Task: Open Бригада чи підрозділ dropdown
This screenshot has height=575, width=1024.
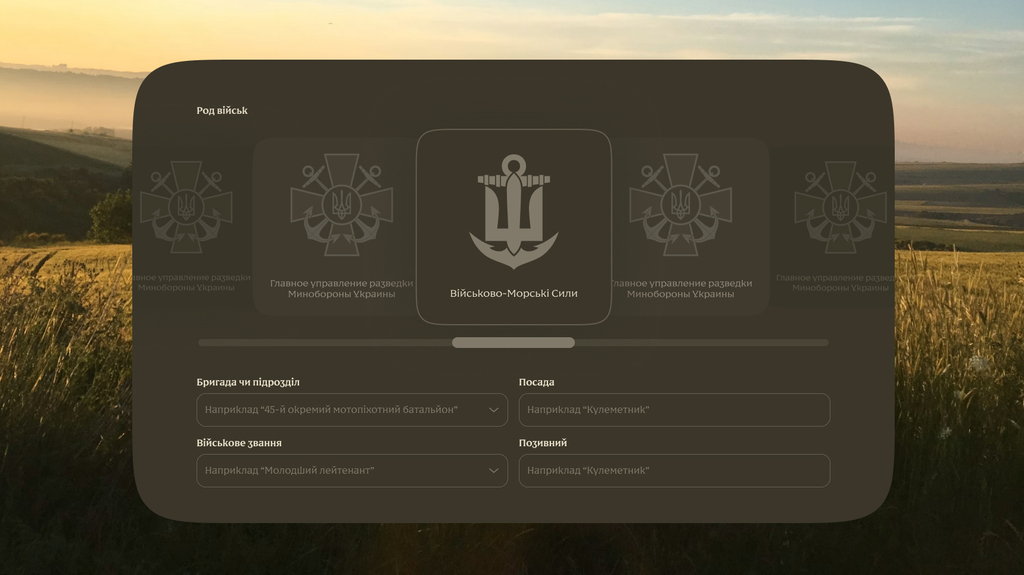Action: 352,410
